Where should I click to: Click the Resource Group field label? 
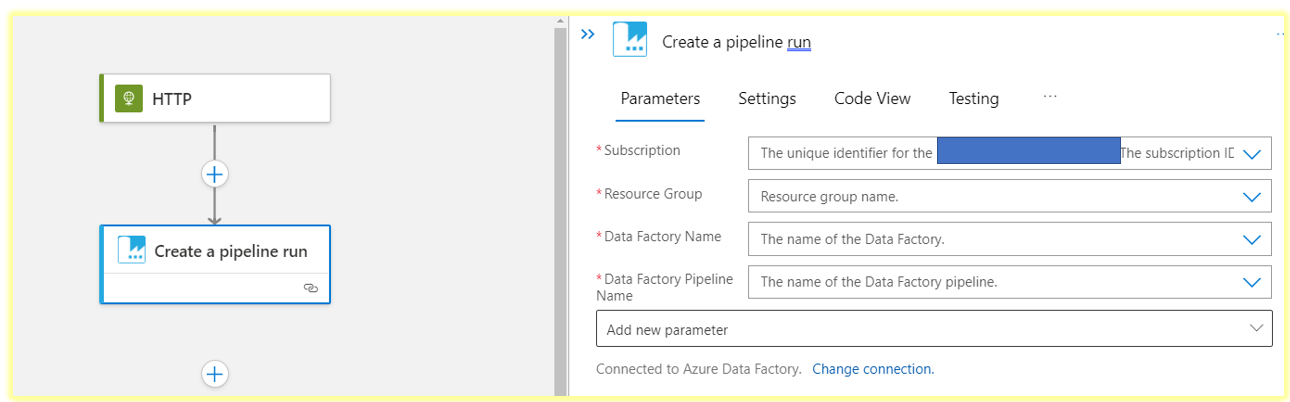653,194
